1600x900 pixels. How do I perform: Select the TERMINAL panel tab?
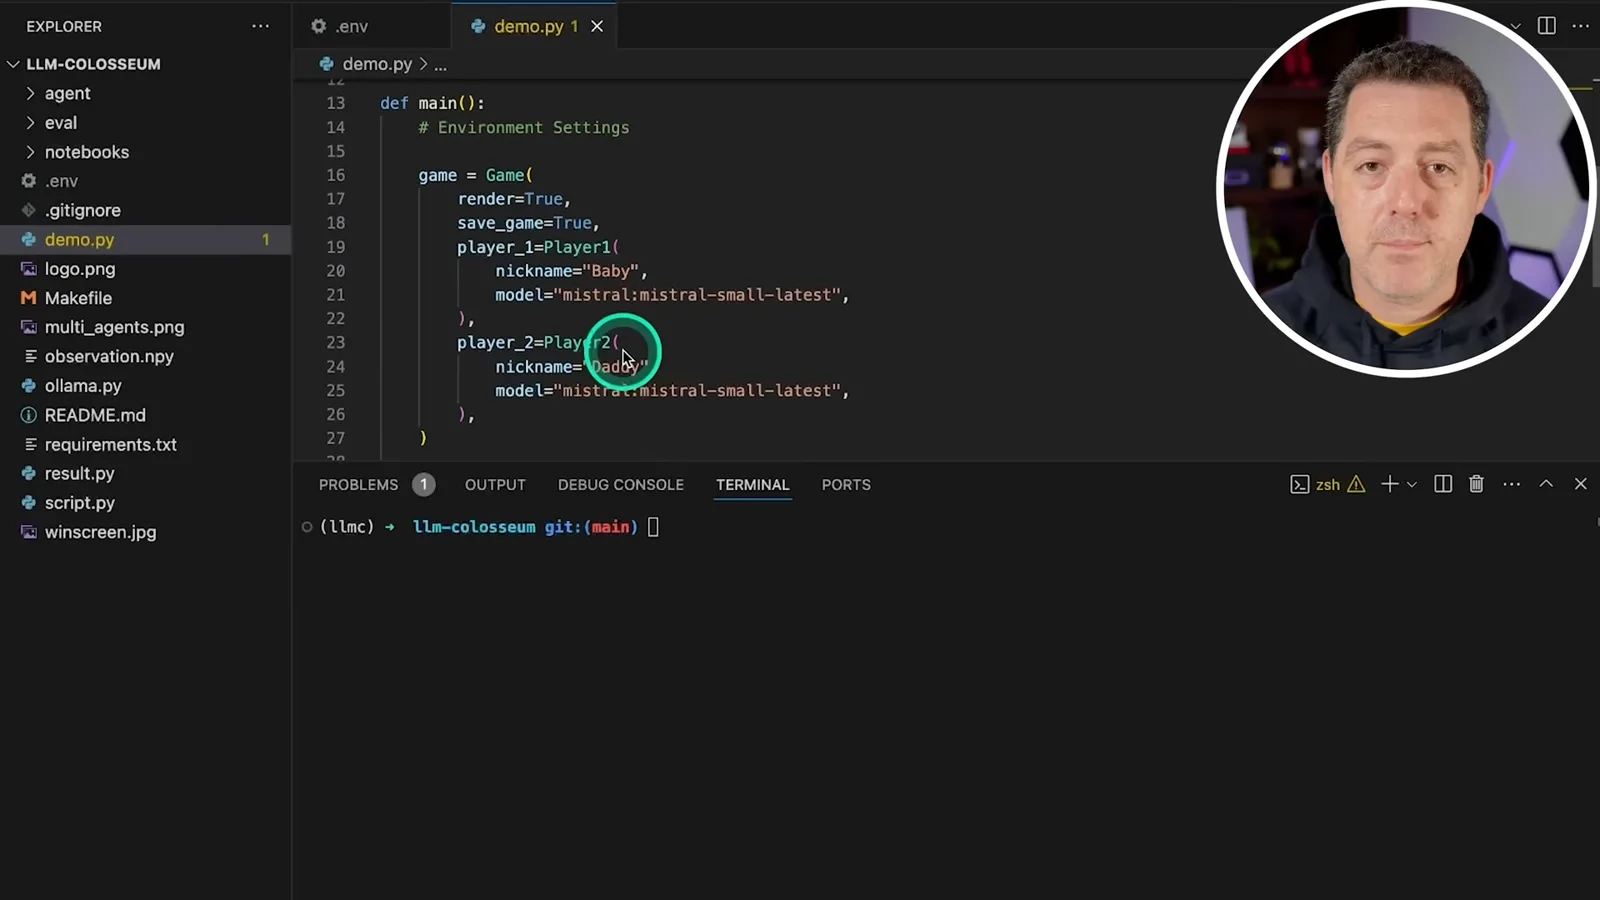click(752, 485)
